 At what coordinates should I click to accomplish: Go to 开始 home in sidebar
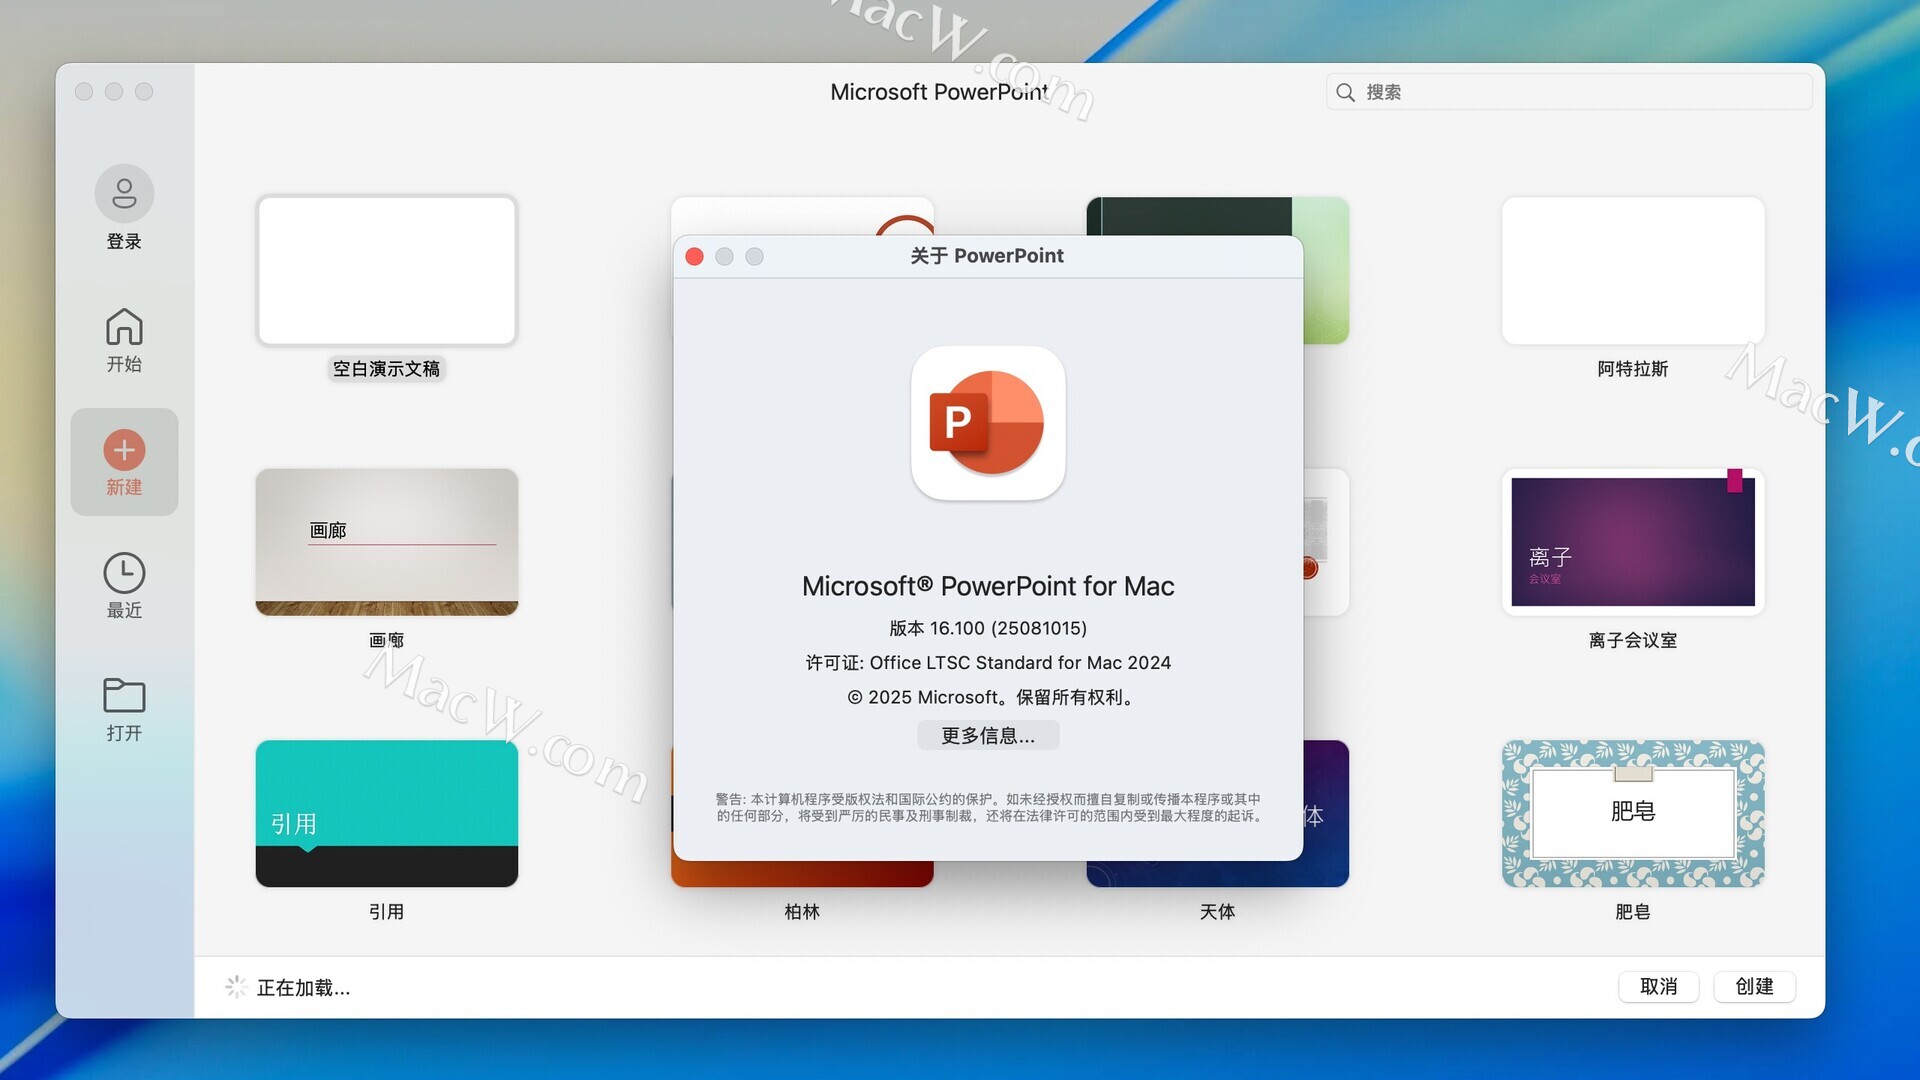124,340
